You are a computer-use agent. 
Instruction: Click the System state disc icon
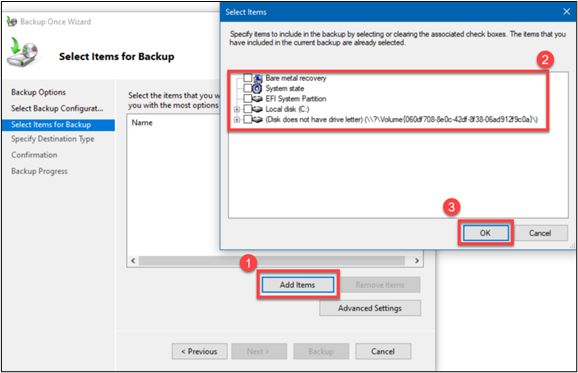(257, 88)
